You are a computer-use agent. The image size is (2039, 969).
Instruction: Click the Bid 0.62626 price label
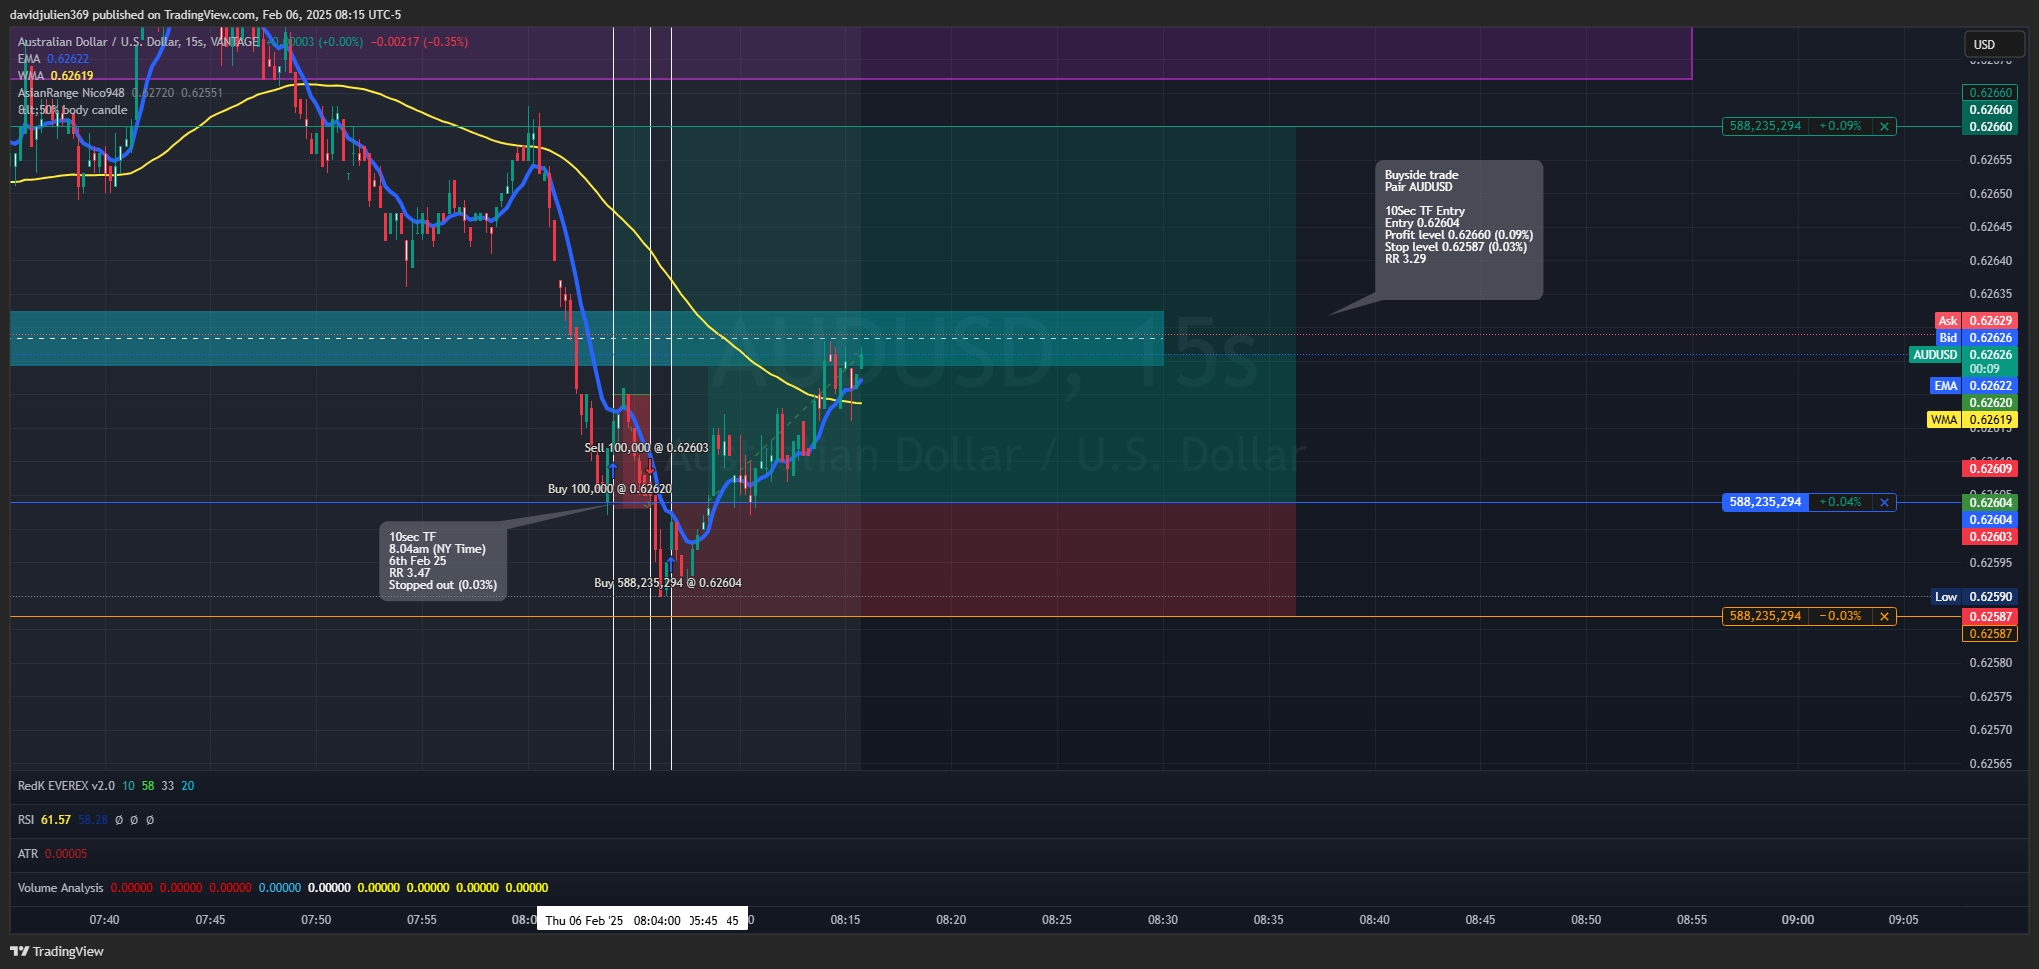[x=1976, y=338]
